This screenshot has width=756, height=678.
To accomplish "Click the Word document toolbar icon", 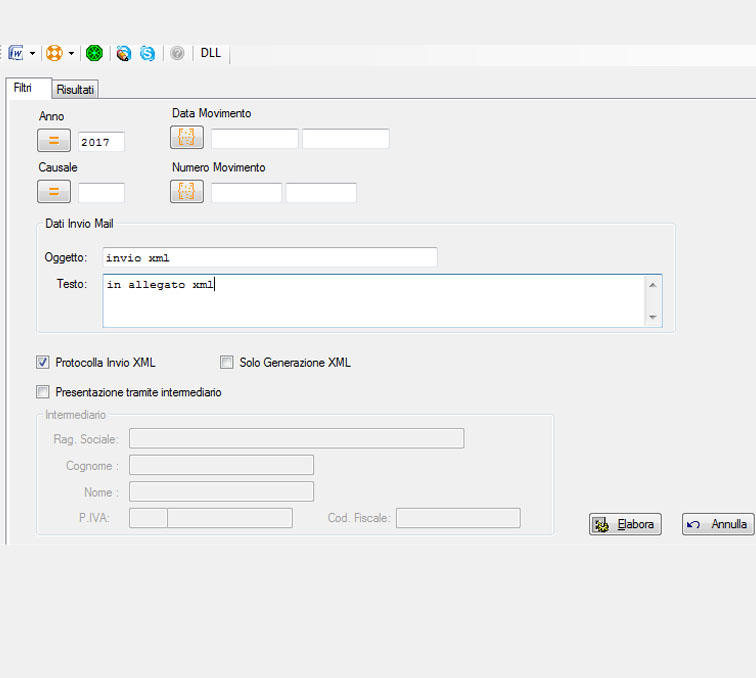I will (16, 53).
